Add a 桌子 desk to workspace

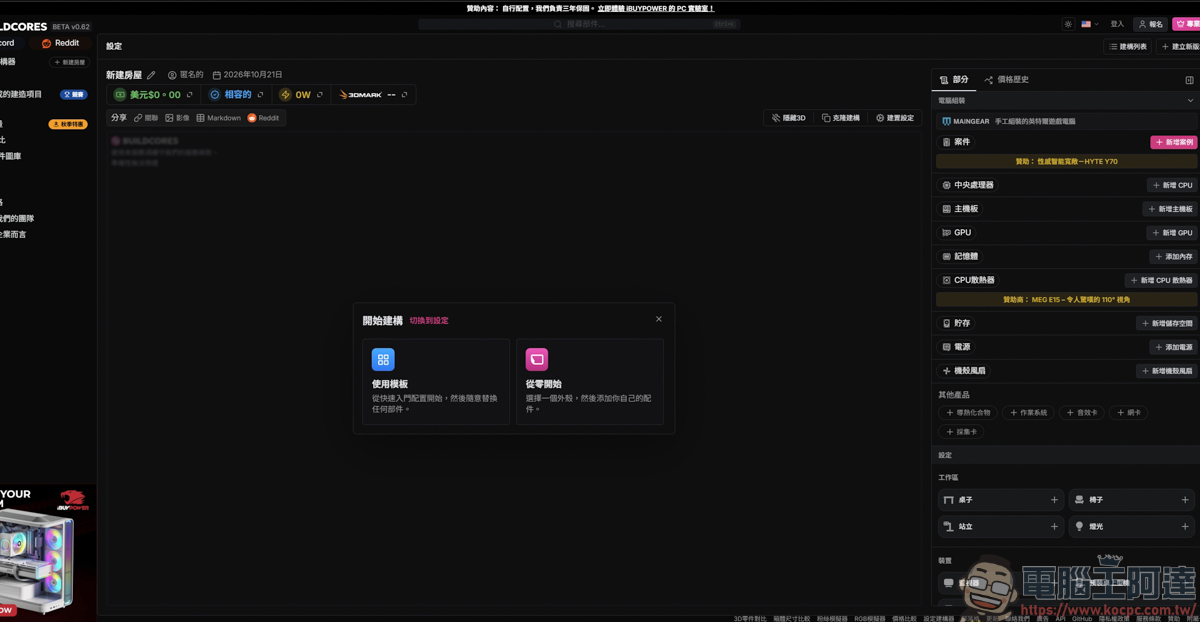point(1001,500)
